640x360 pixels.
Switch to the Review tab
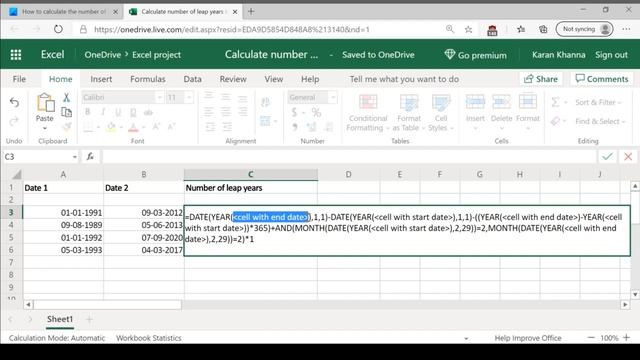233,79
